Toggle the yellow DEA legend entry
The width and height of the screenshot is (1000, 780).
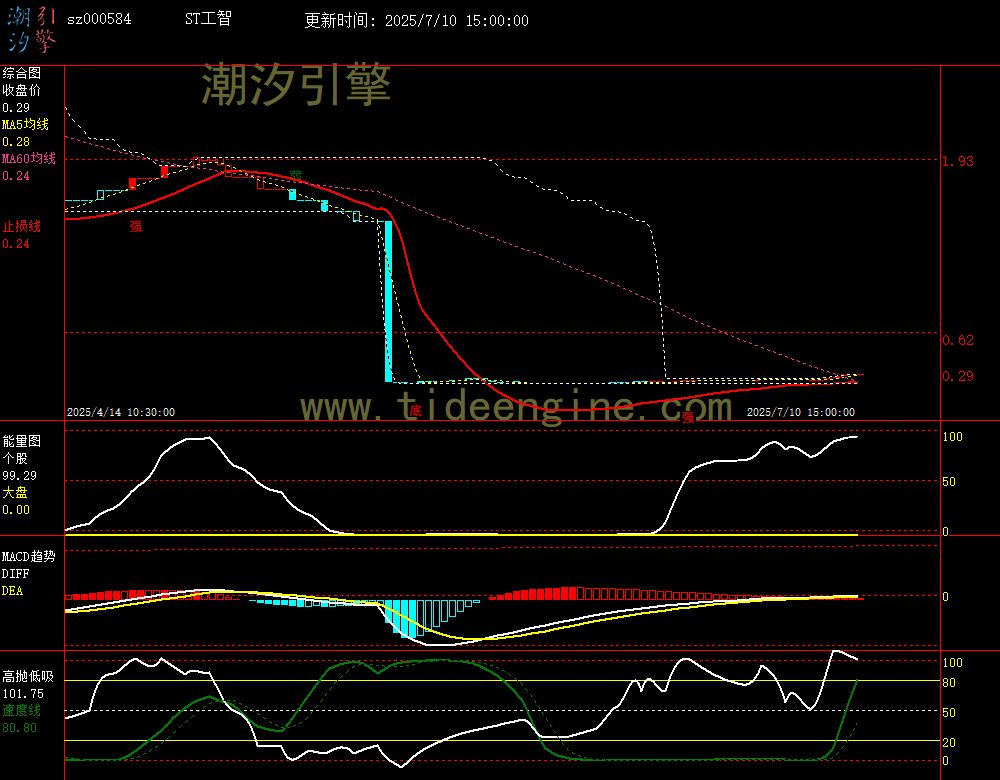pyautogui.click(x=12, y=591)
